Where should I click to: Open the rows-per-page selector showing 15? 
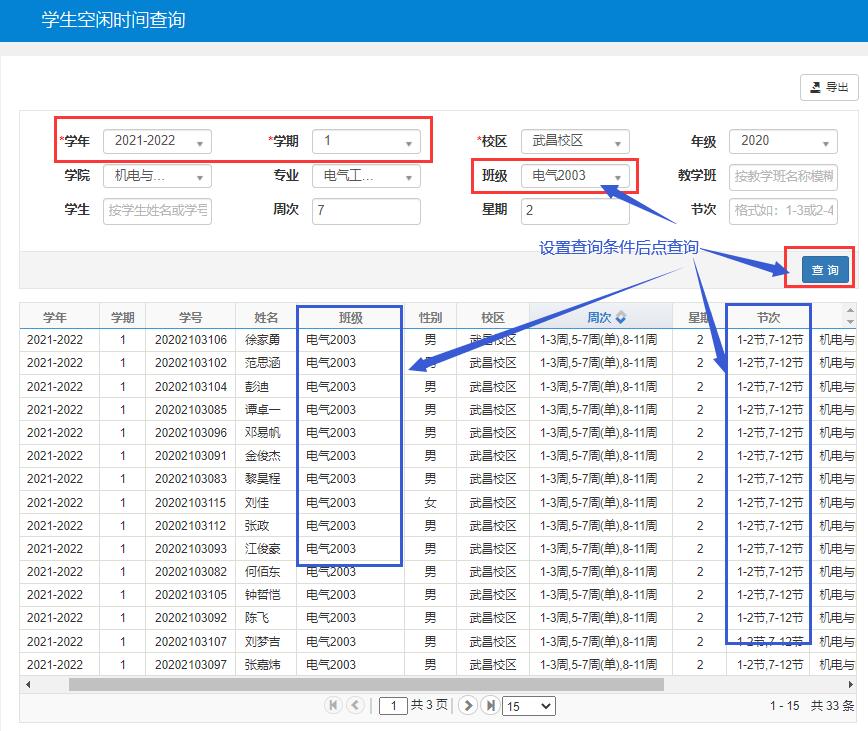[x=528, y=706]
